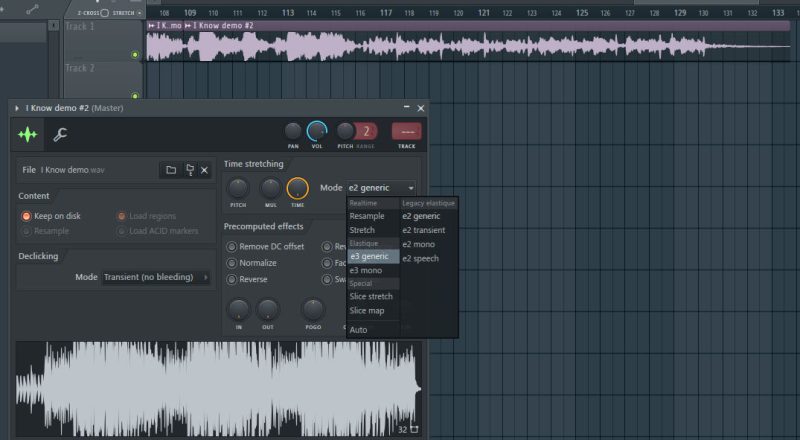The height and width of the screenshot is (440, 800).
Task: Click the icon beside 32 on the waveform preview
Action: point(414,429)
